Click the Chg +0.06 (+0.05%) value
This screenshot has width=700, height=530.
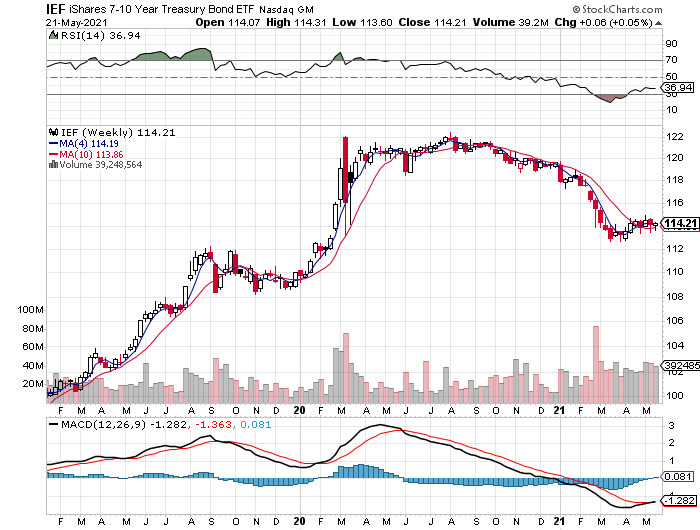point(603,22)
